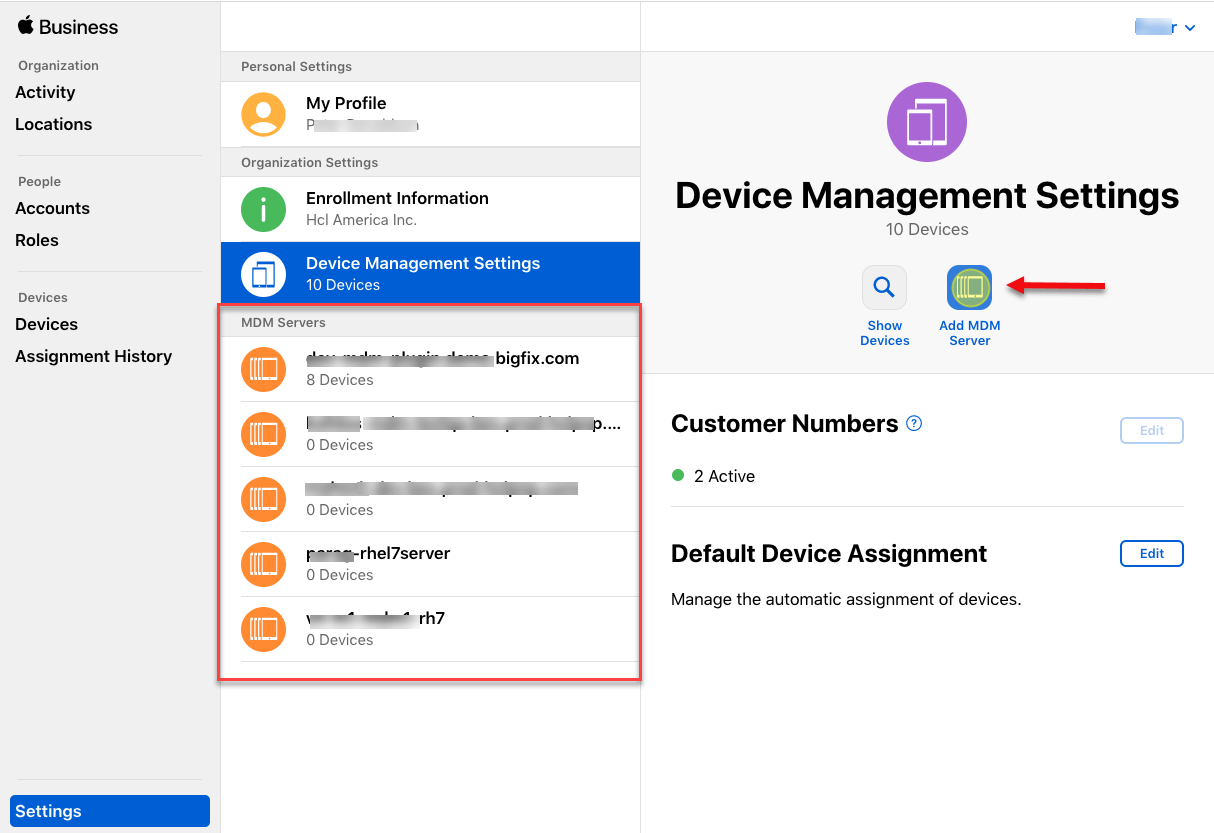This screenshot has width=1214, height=833.
Task: Open the user account dropdown chevron
Action: [1189, 29]
